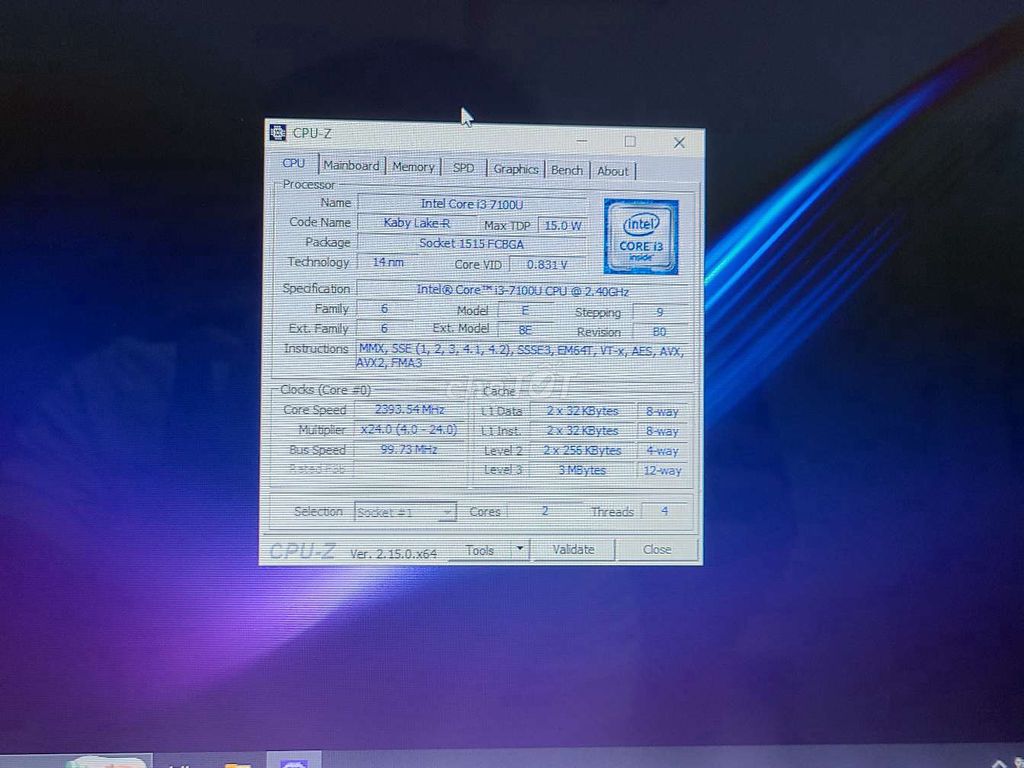The width and height of the screenshot is (1024, 768).
Task: Minimize the CPU-Z window
Action: click(x=581, y=140)
